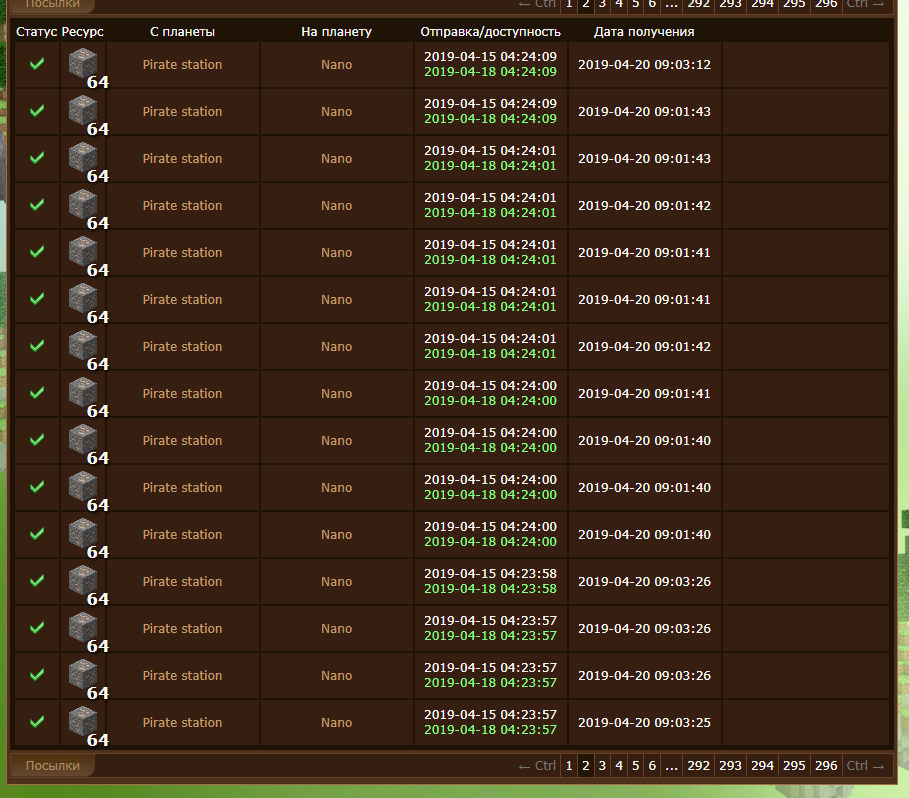Click gravel icon in row sent 04:23:58

pyautogui.click(x=83, y=581)
